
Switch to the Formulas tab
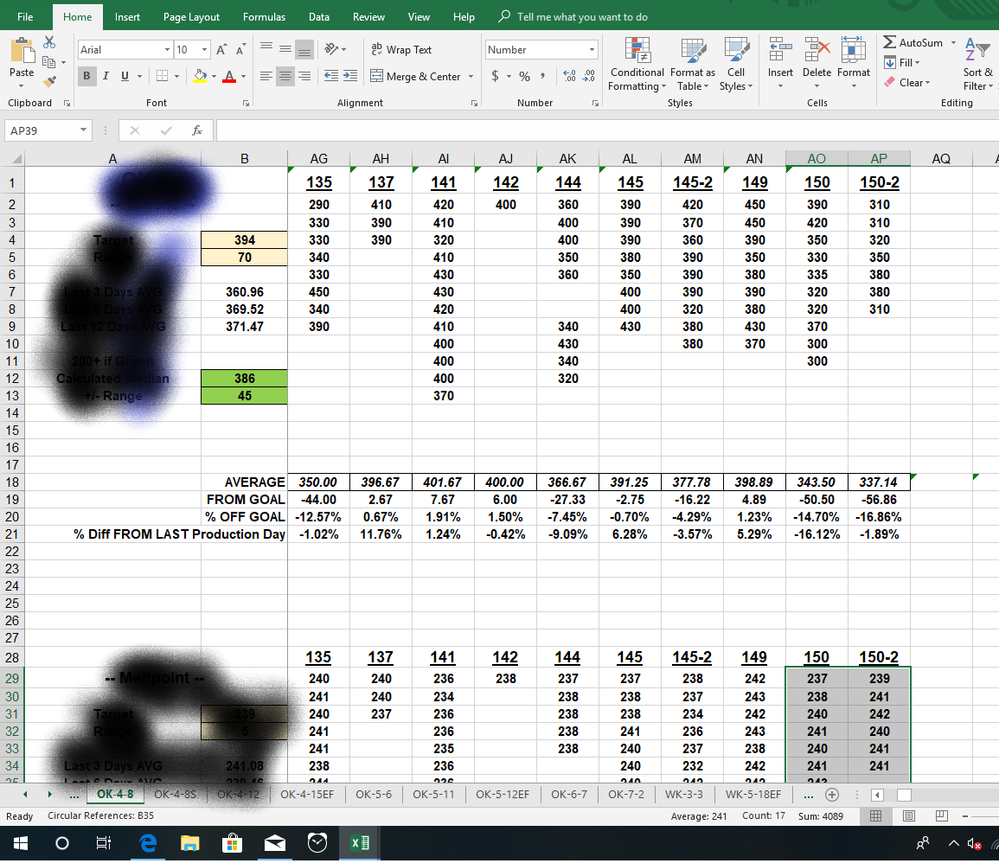click(264, 17)
